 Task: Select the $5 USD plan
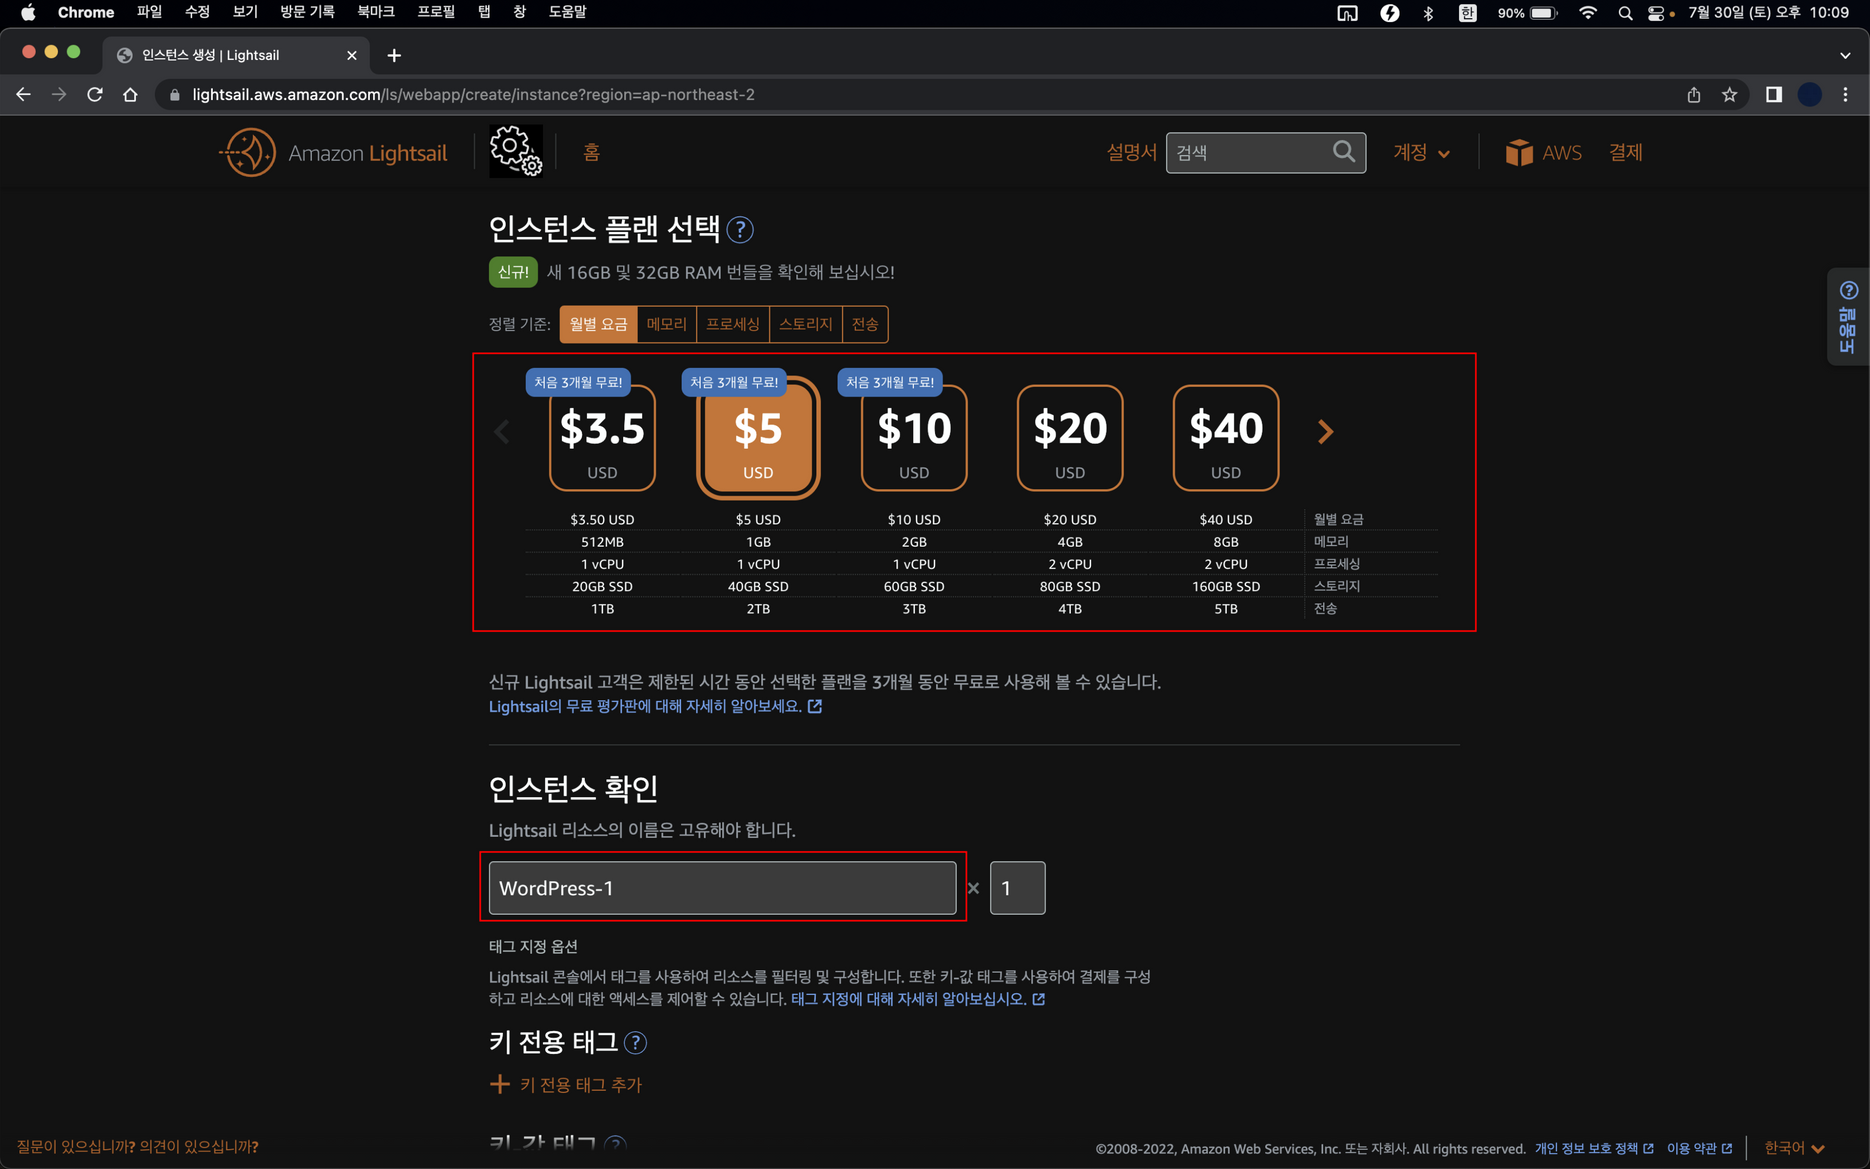758,438
